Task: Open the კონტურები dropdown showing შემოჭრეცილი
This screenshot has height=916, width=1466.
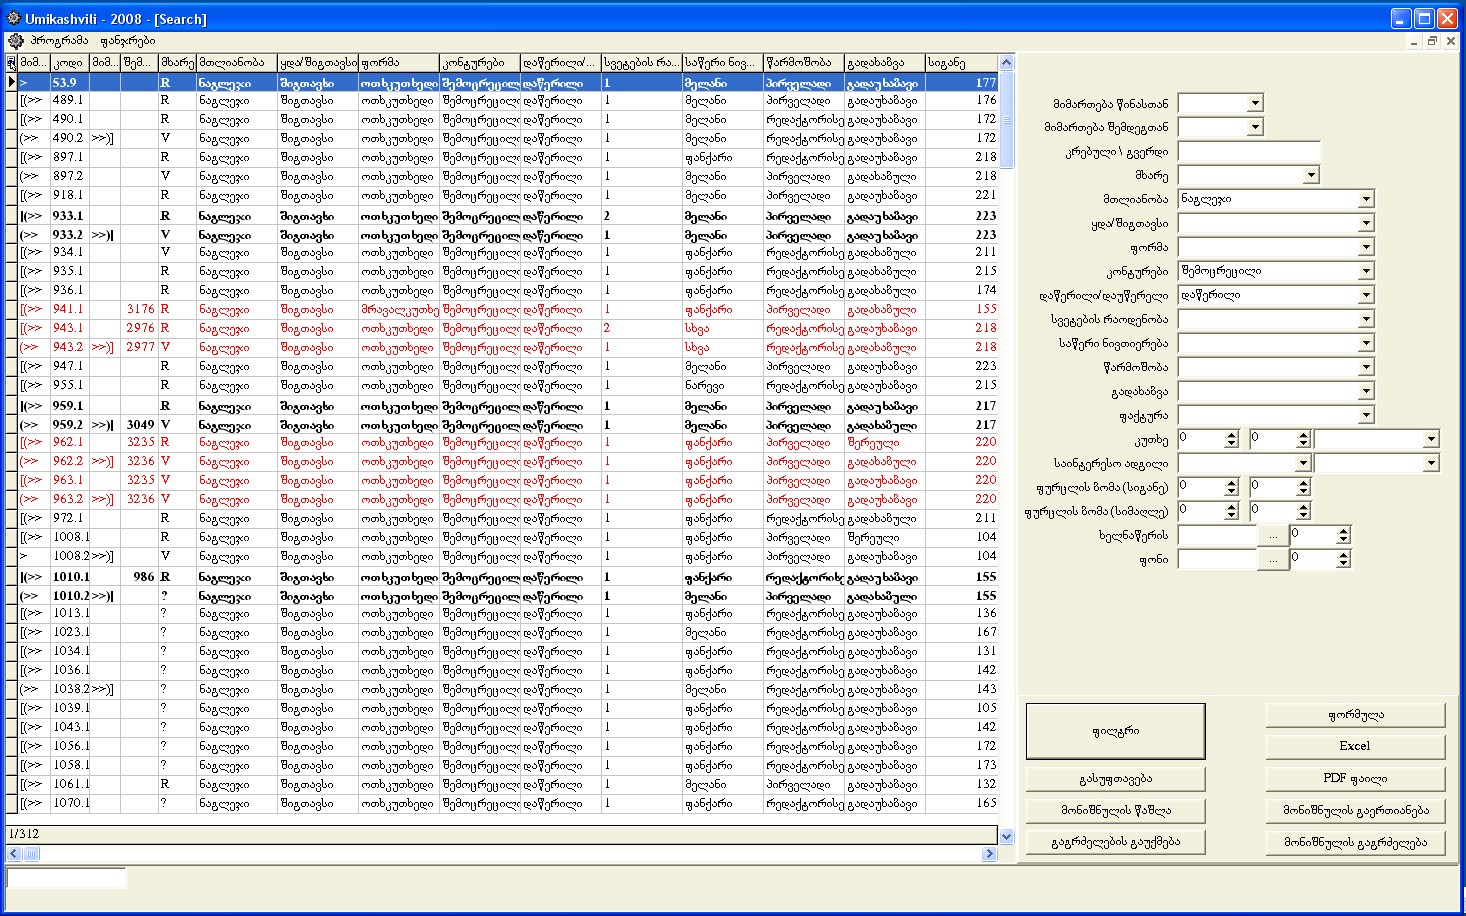Action: click(x=1366, y=271)
